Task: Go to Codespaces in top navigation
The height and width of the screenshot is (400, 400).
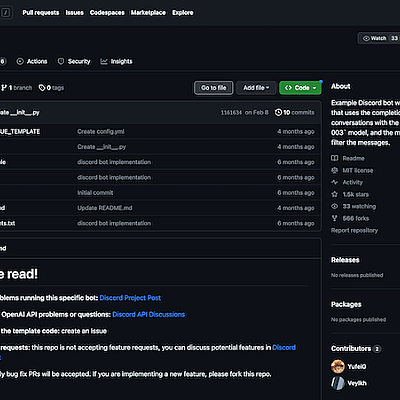Action: click(x=107, y=13)
